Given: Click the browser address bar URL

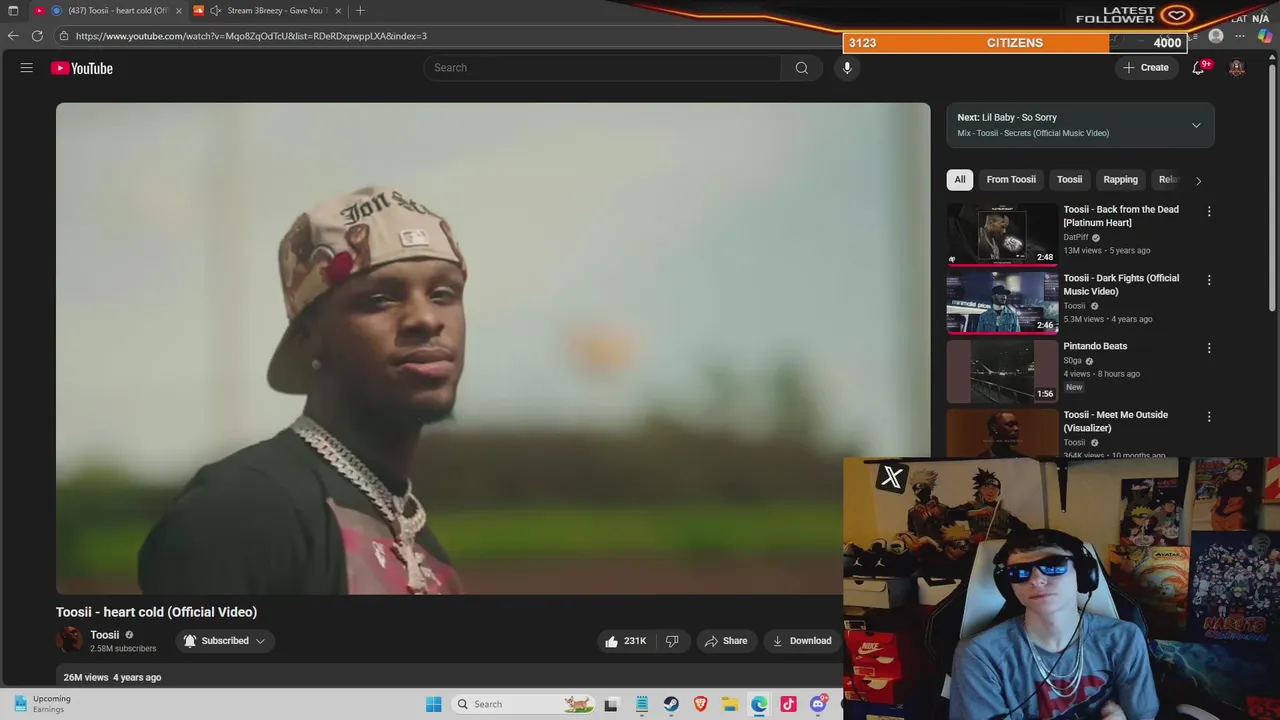Looking at the screenshot, I should 251,36.
